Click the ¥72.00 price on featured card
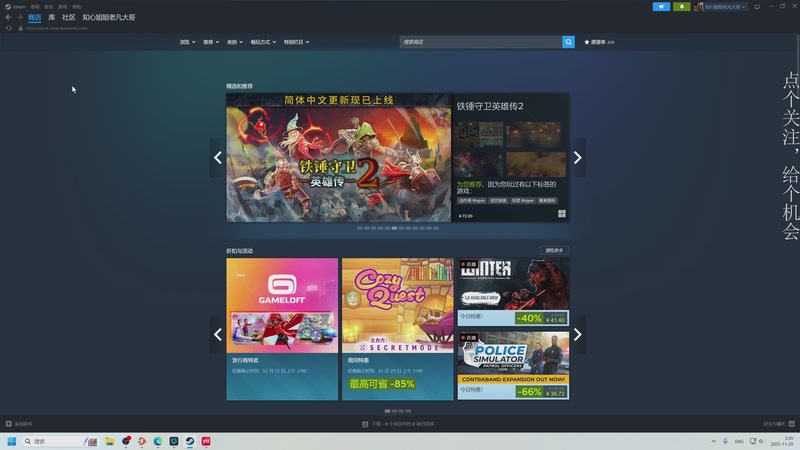The height and width of the screenshot is (450, 800). pos(466,216)
